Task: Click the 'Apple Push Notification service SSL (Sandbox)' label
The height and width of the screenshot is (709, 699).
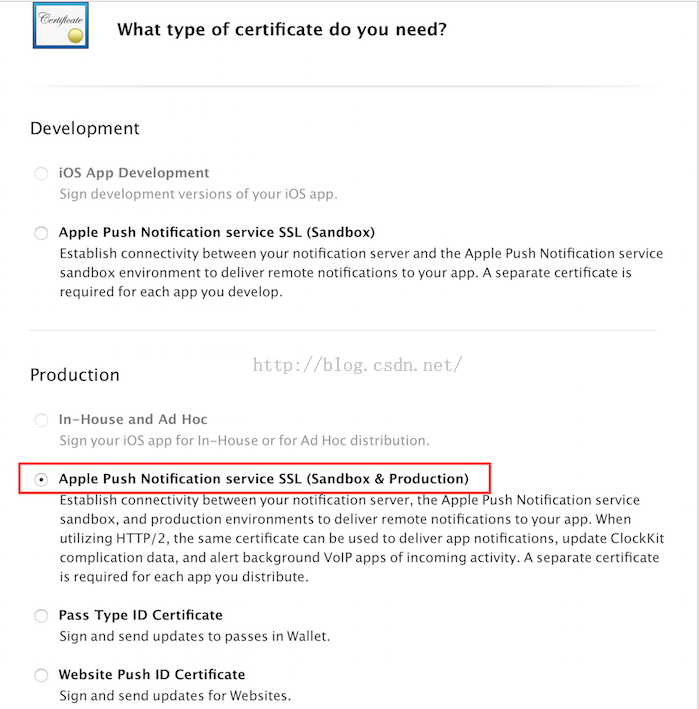Action: point(217,232)
